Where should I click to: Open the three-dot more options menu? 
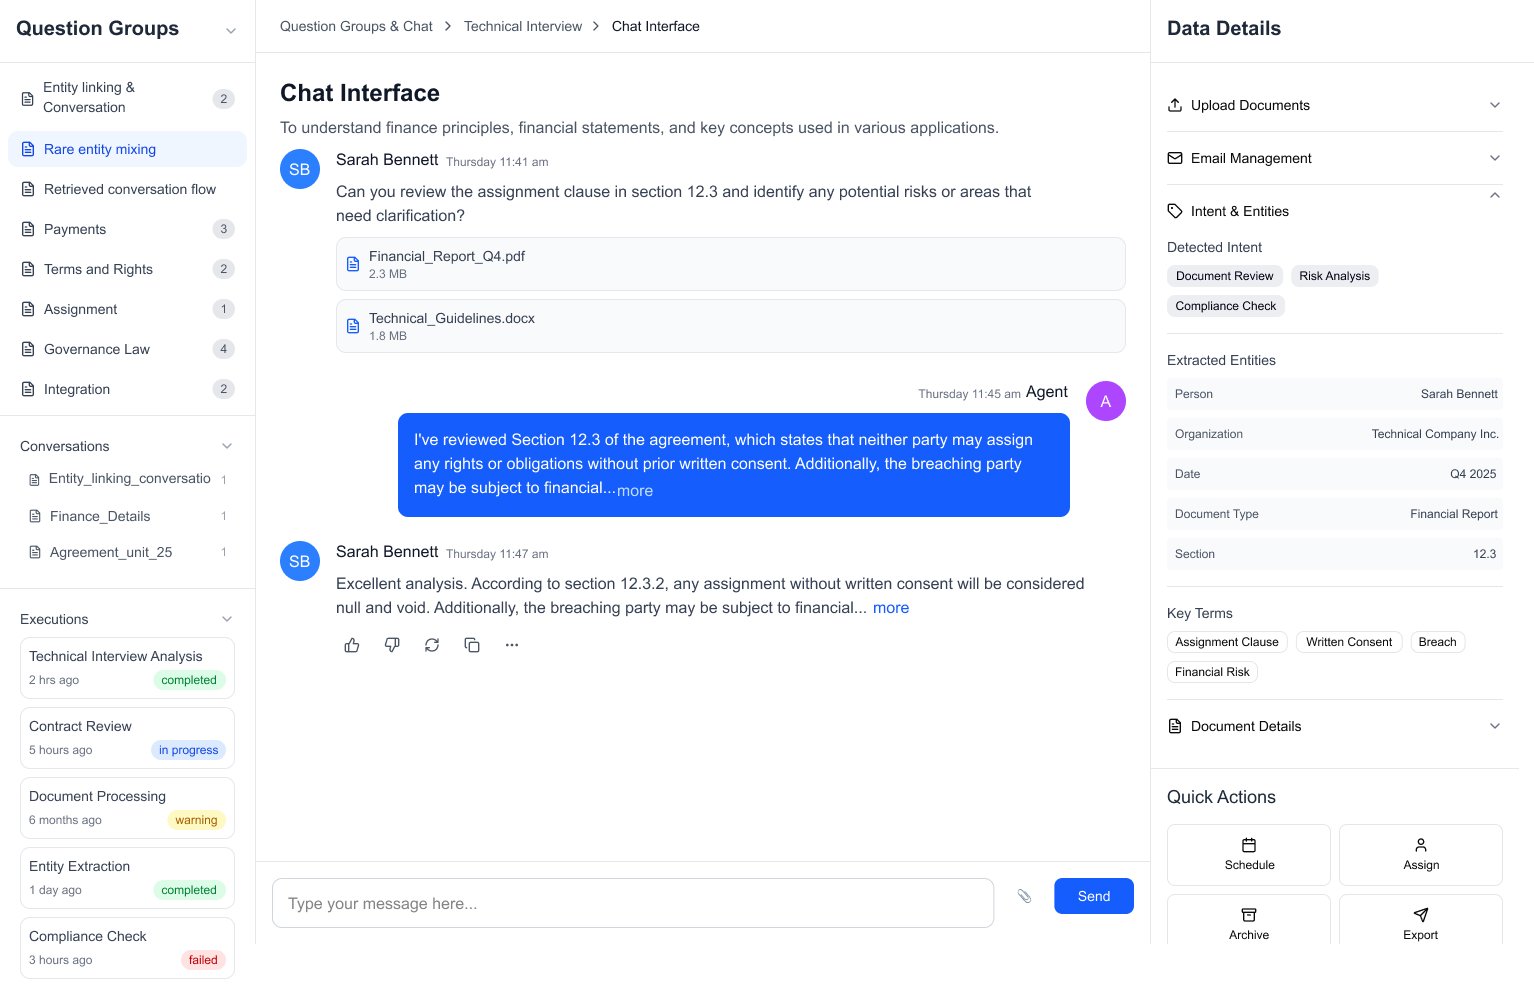tap(512, 646)
